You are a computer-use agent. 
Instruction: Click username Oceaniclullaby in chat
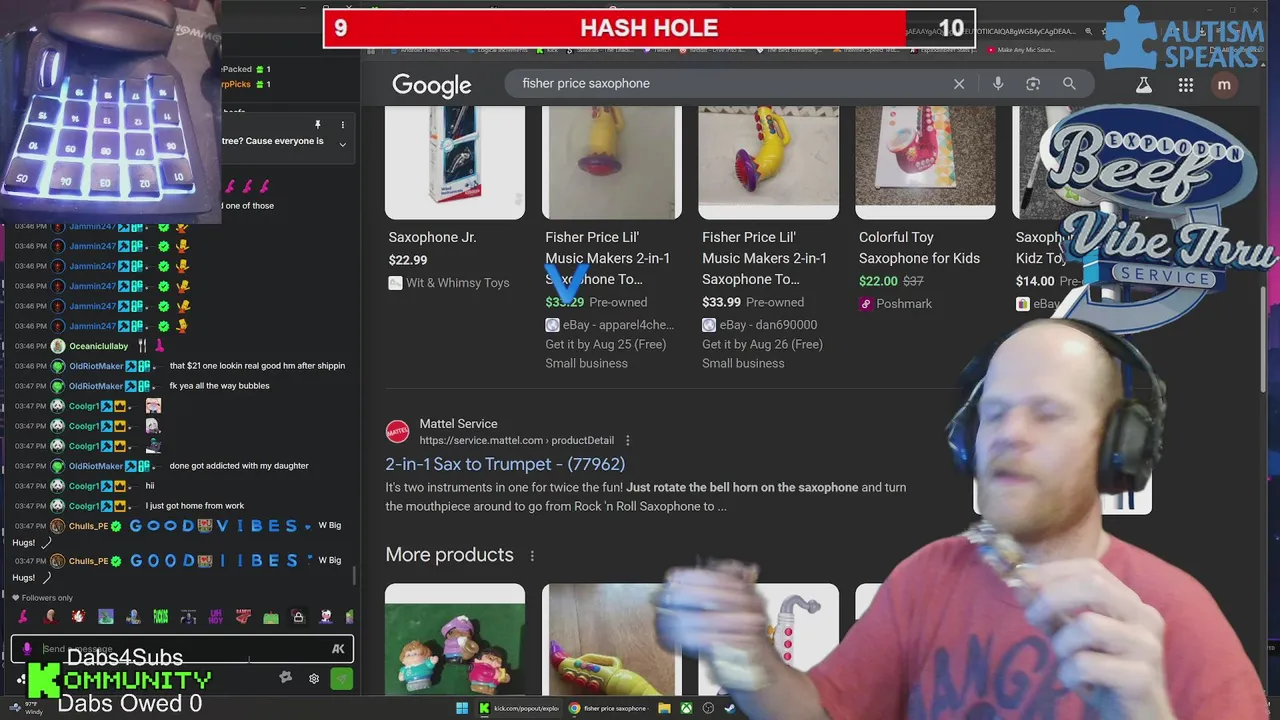98,346
